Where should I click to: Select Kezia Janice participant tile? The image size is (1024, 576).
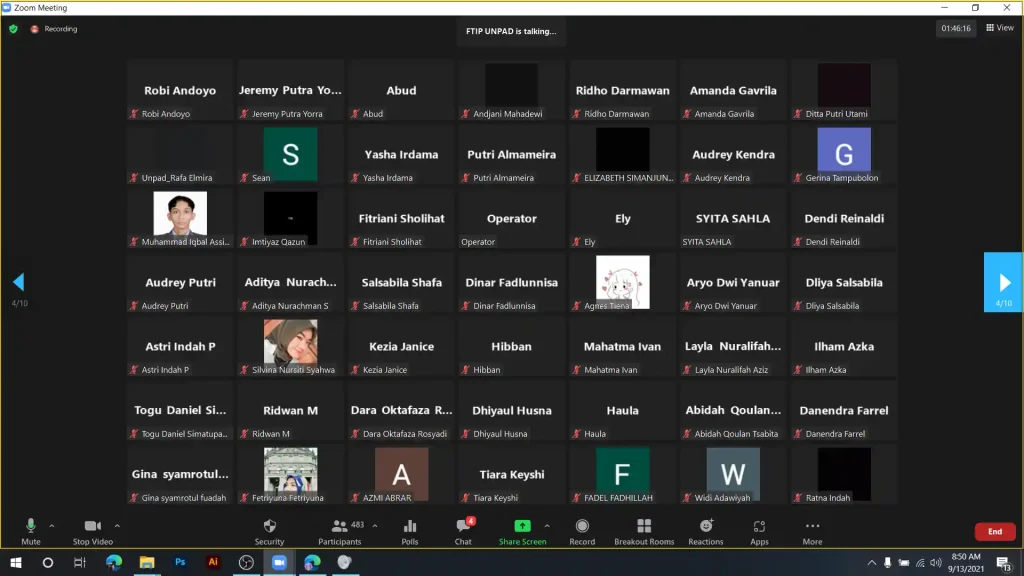click(x=401, y=347)
